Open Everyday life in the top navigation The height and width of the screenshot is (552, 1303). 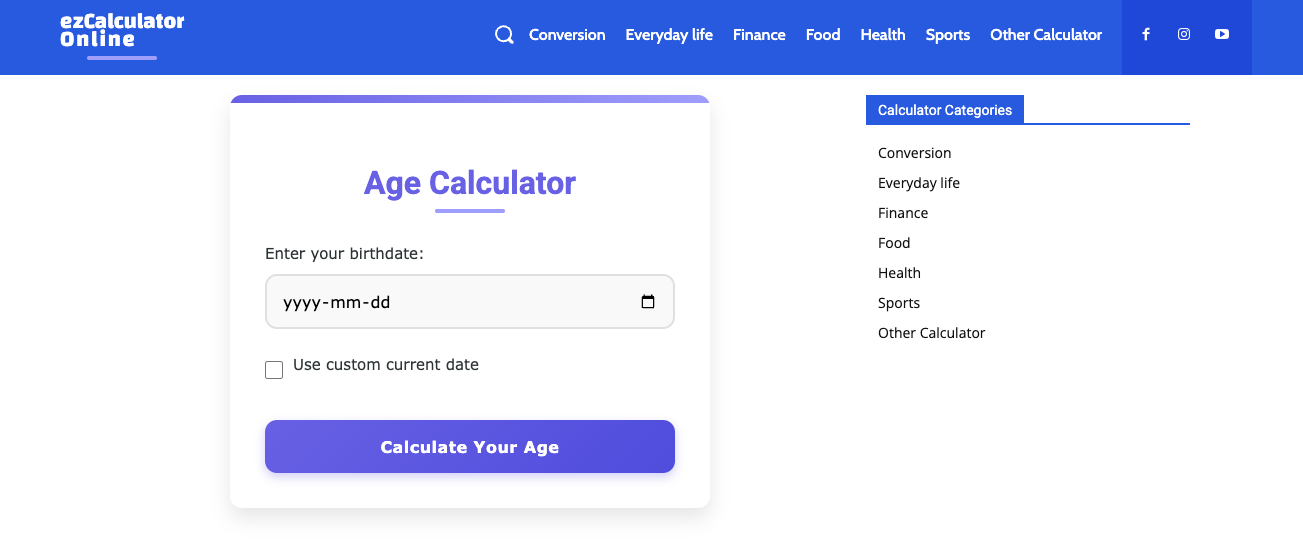(x=669, y=35)
